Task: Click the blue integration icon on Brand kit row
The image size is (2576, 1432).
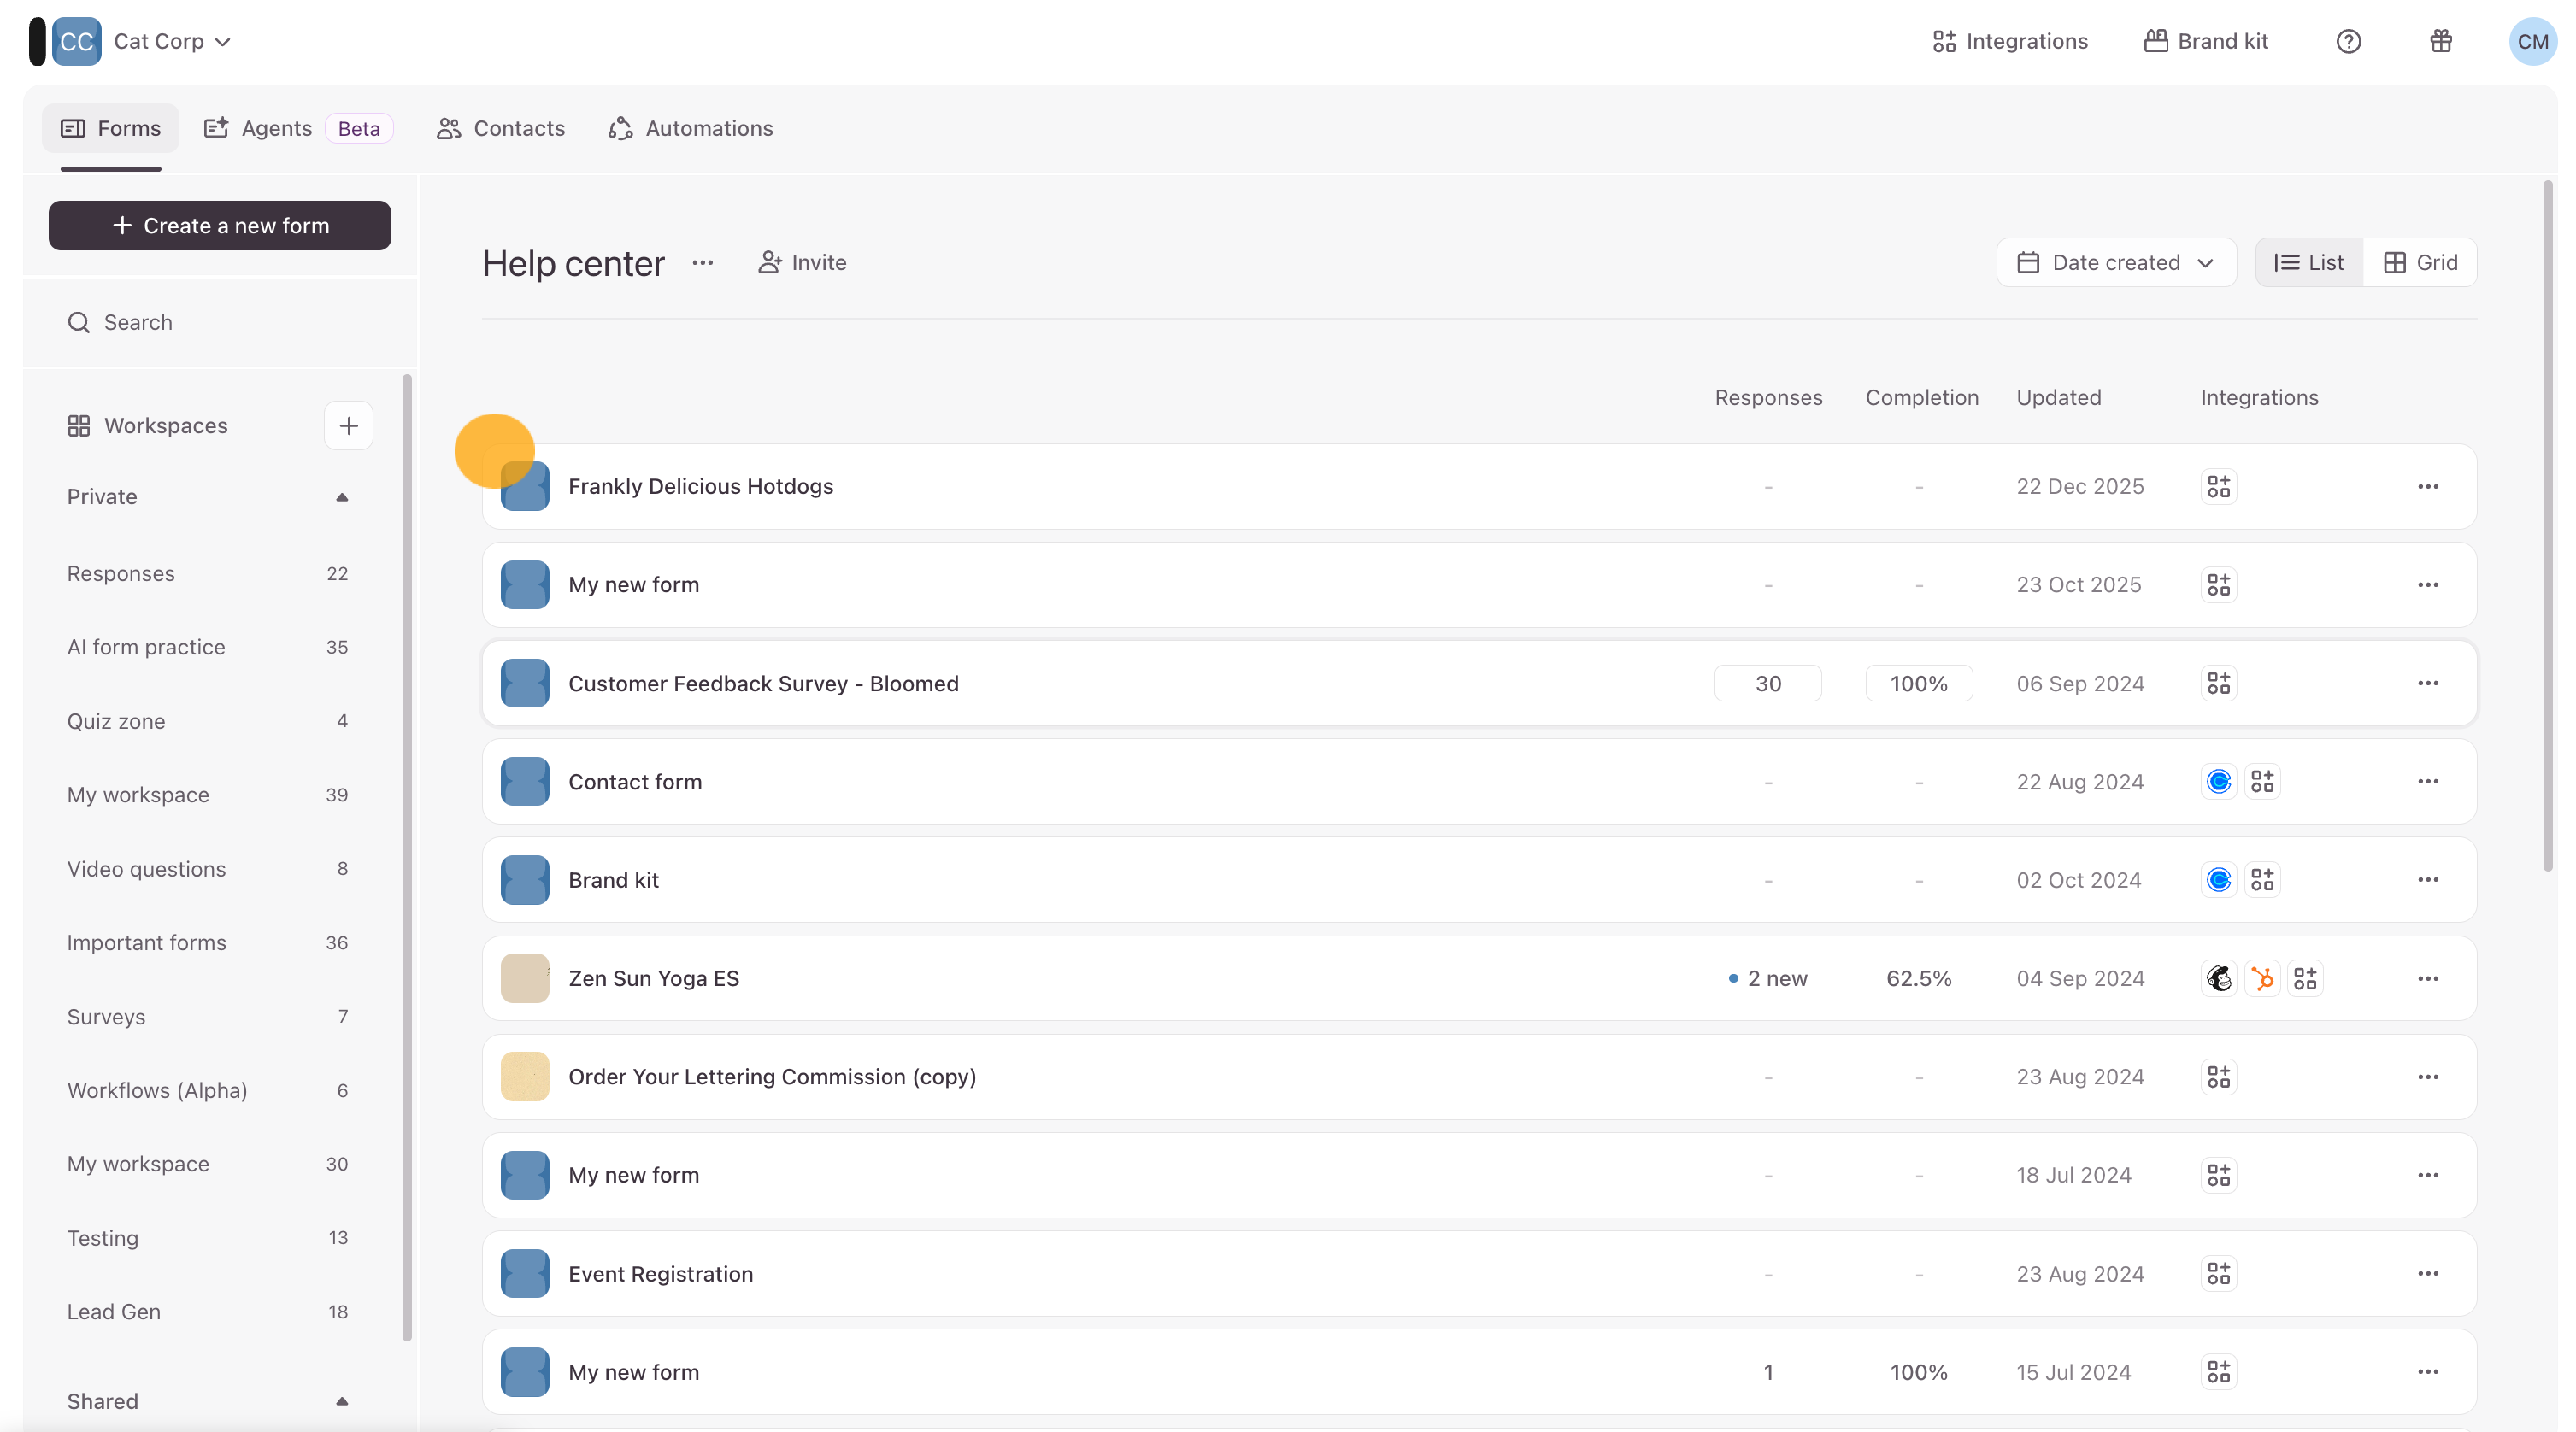Action: pyautogui.click(x=2218, y=880)
